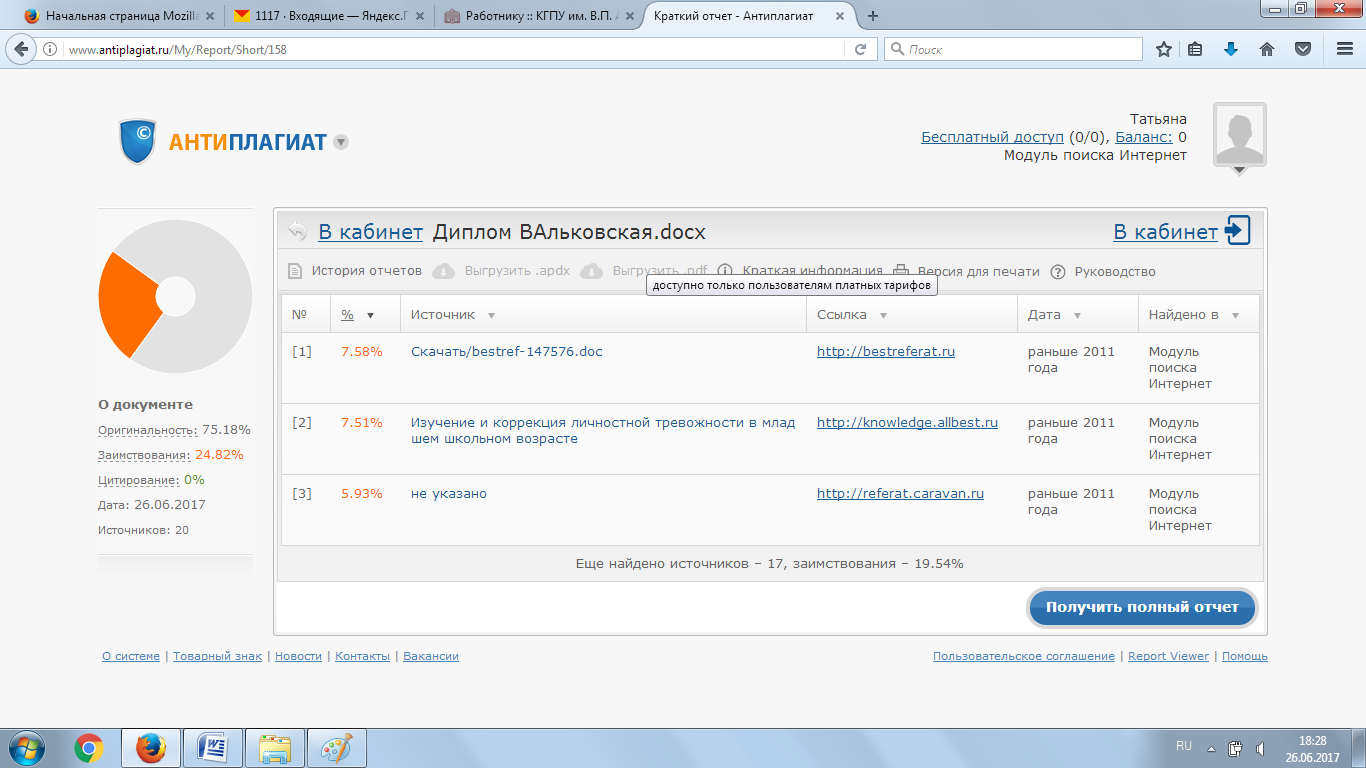The image size is (1366, 768).
Task: Sort table by Источник column arrow
Action: [491, 315]
